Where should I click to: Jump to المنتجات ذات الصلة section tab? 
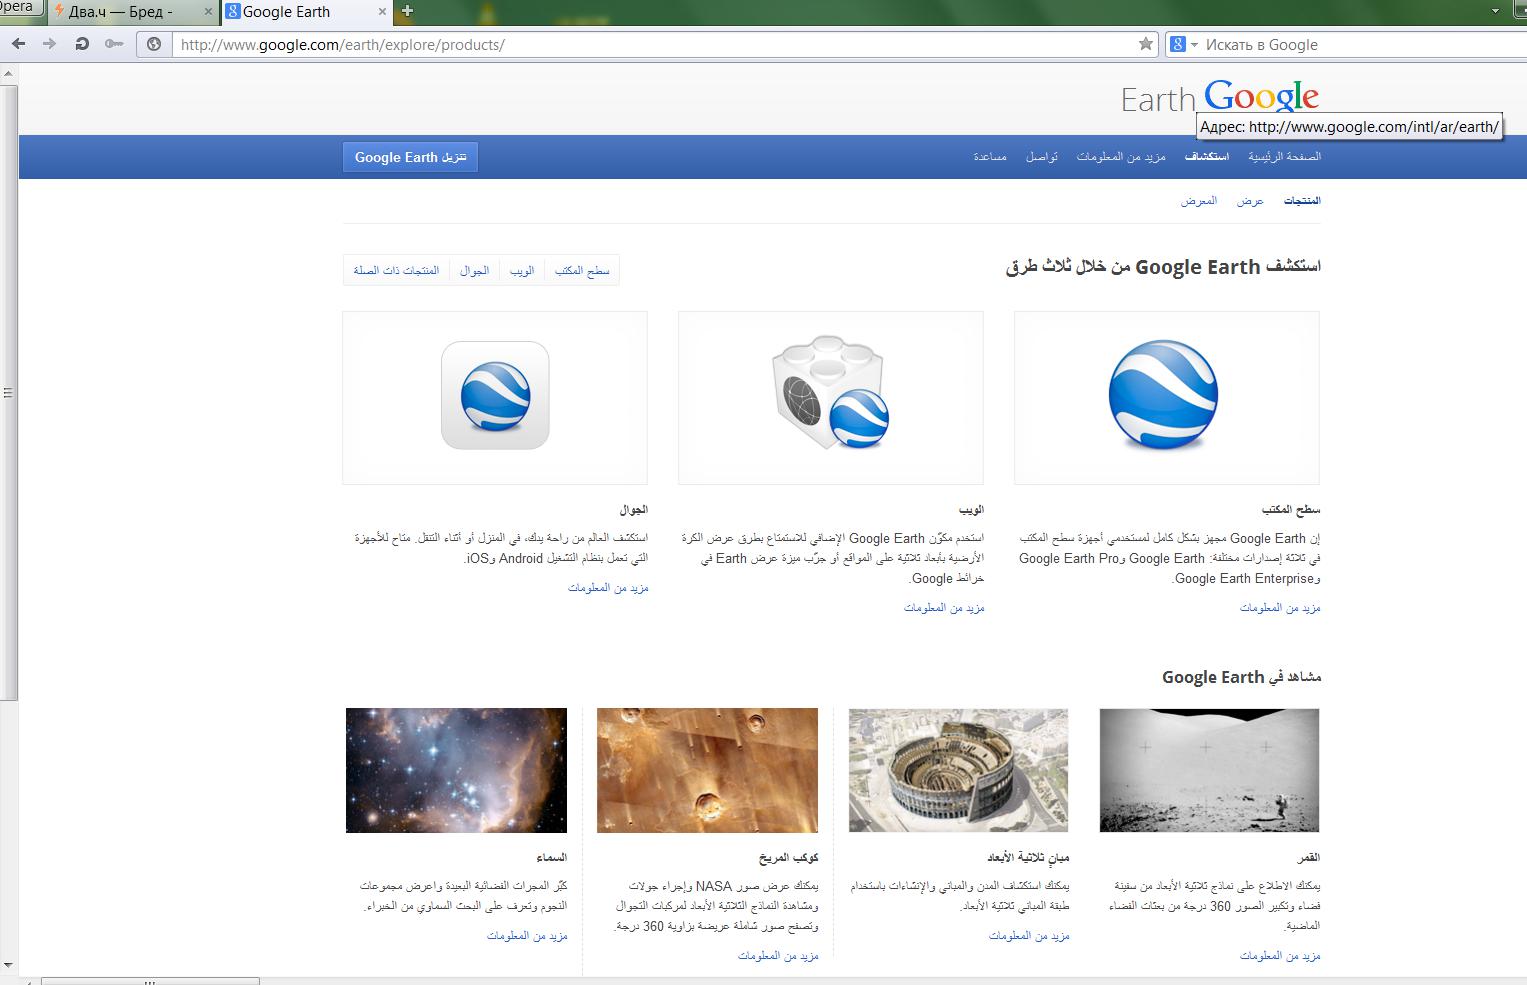click(396, 270)
